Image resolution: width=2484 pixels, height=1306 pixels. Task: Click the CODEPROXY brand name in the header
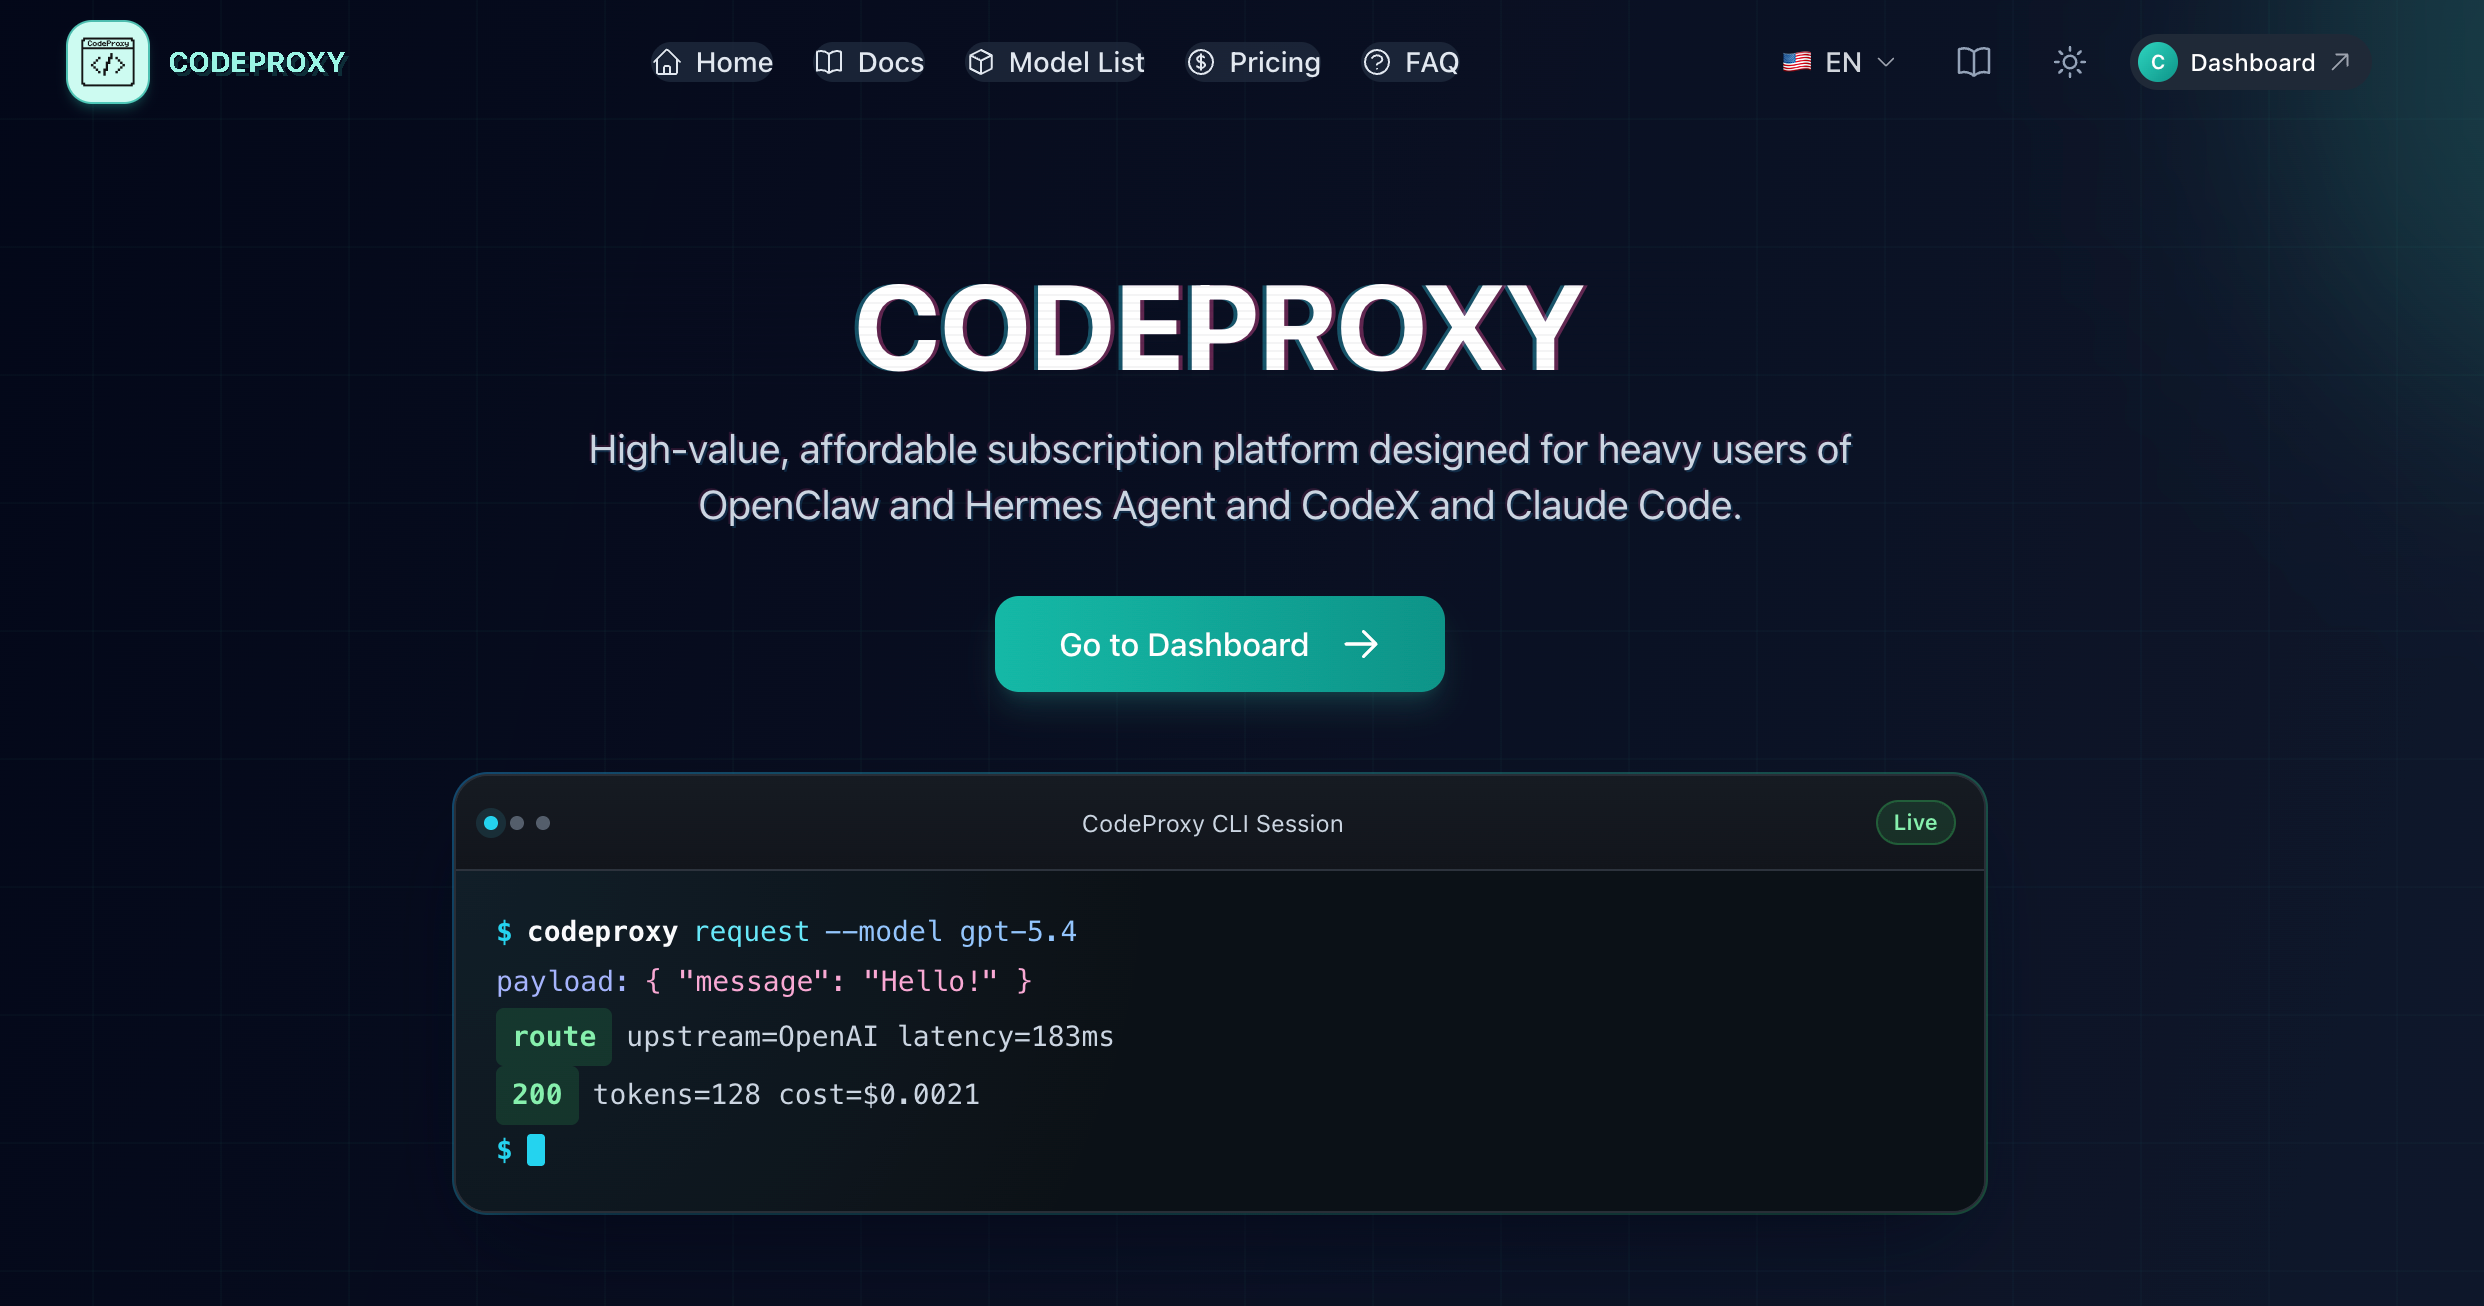click(257, 62)
